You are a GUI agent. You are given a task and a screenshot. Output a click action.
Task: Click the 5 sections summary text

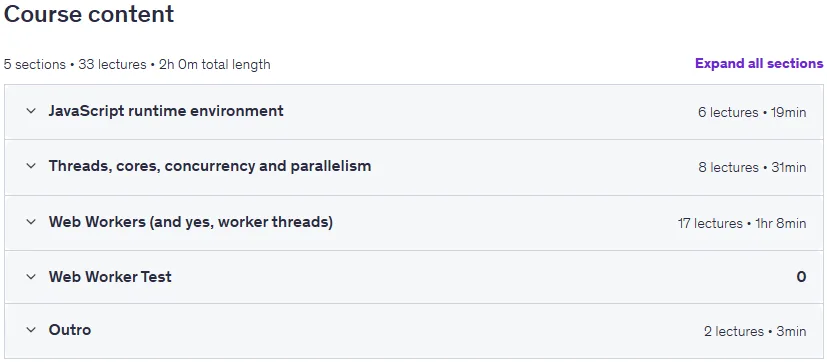pyautogui.click(x=35, y=64)
